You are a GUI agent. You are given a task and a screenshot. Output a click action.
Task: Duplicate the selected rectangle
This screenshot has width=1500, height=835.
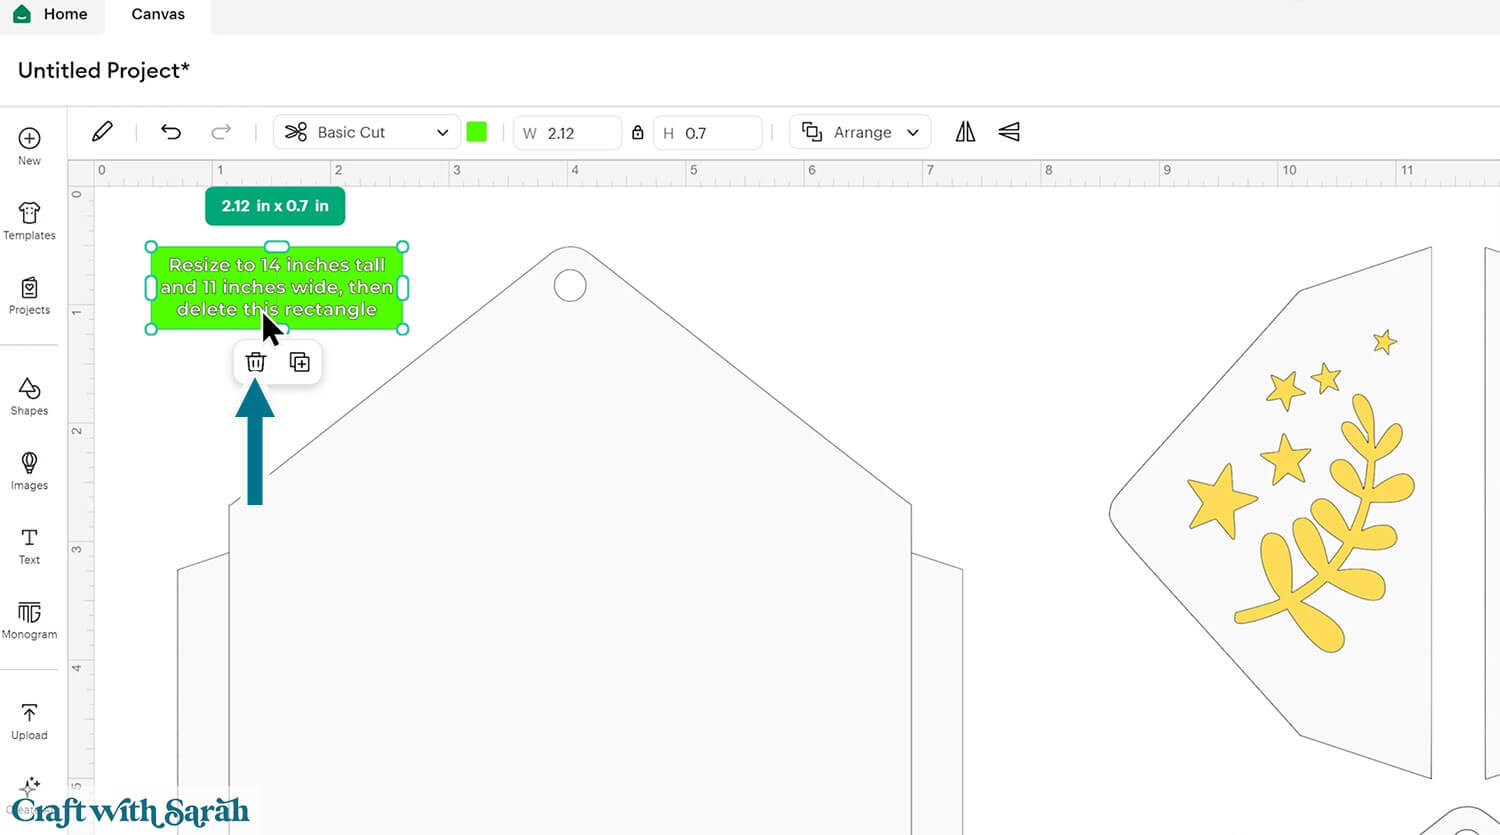299,362
